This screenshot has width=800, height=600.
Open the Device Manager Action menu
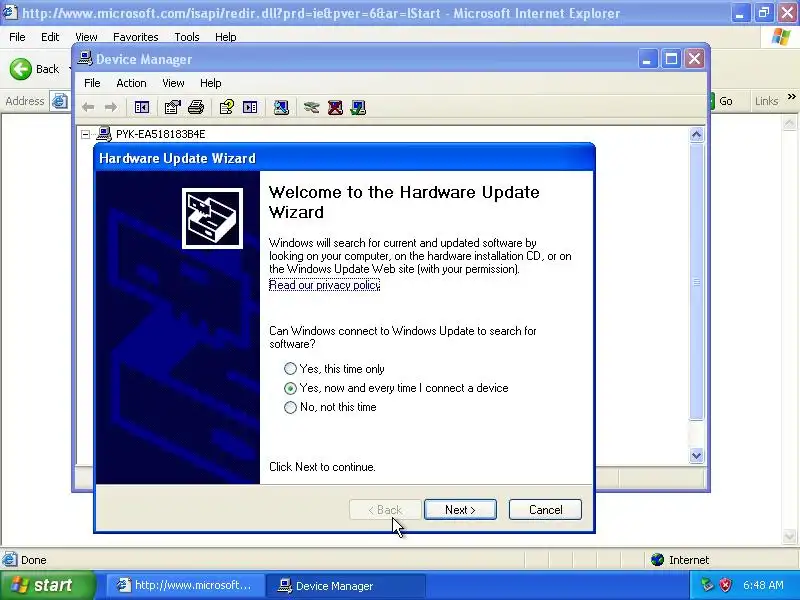point(131,83)
